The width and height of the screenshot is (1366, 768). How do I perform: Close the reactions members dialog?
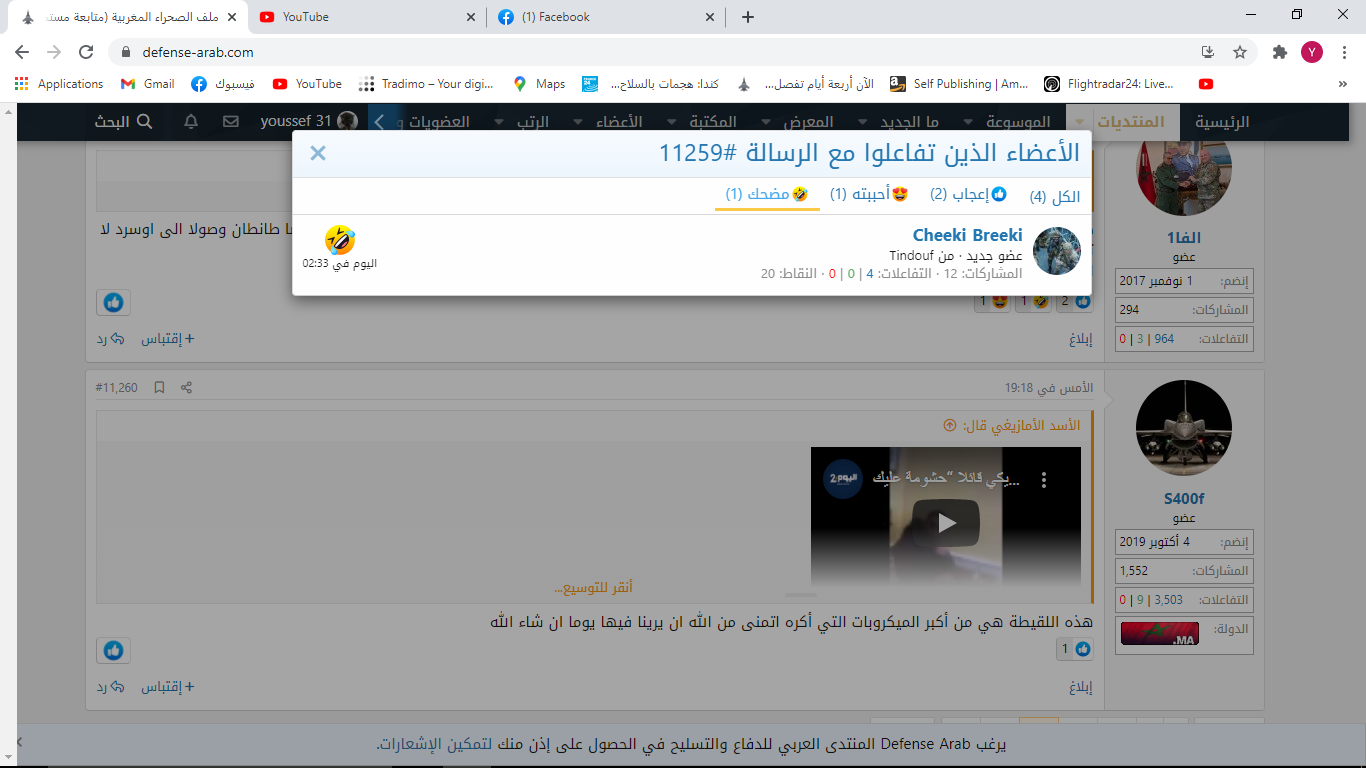(x=318, y=153)
